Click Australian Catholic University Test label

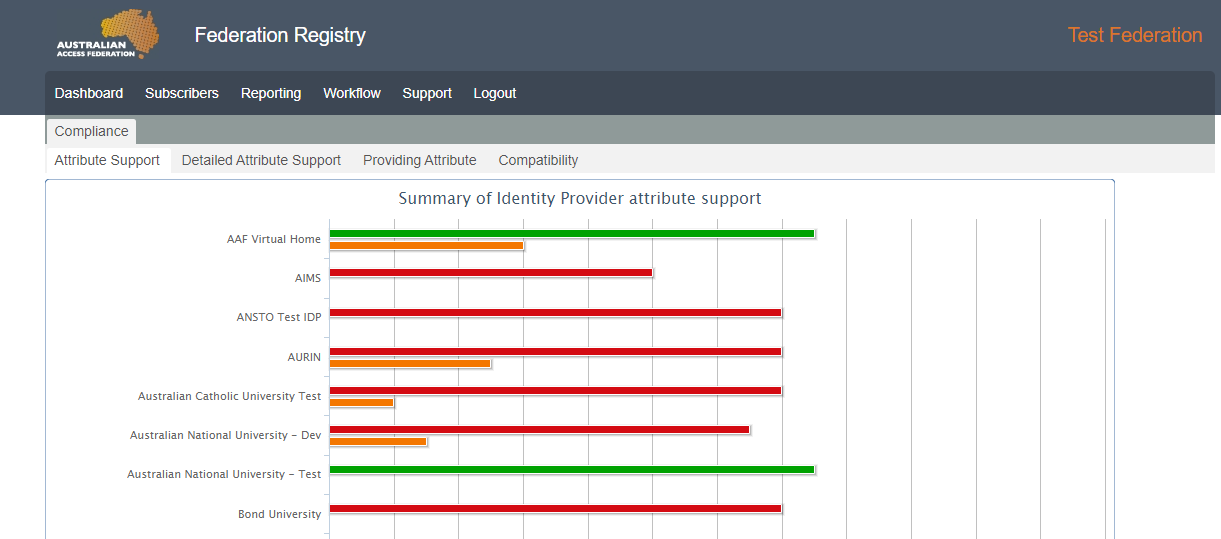230,396
